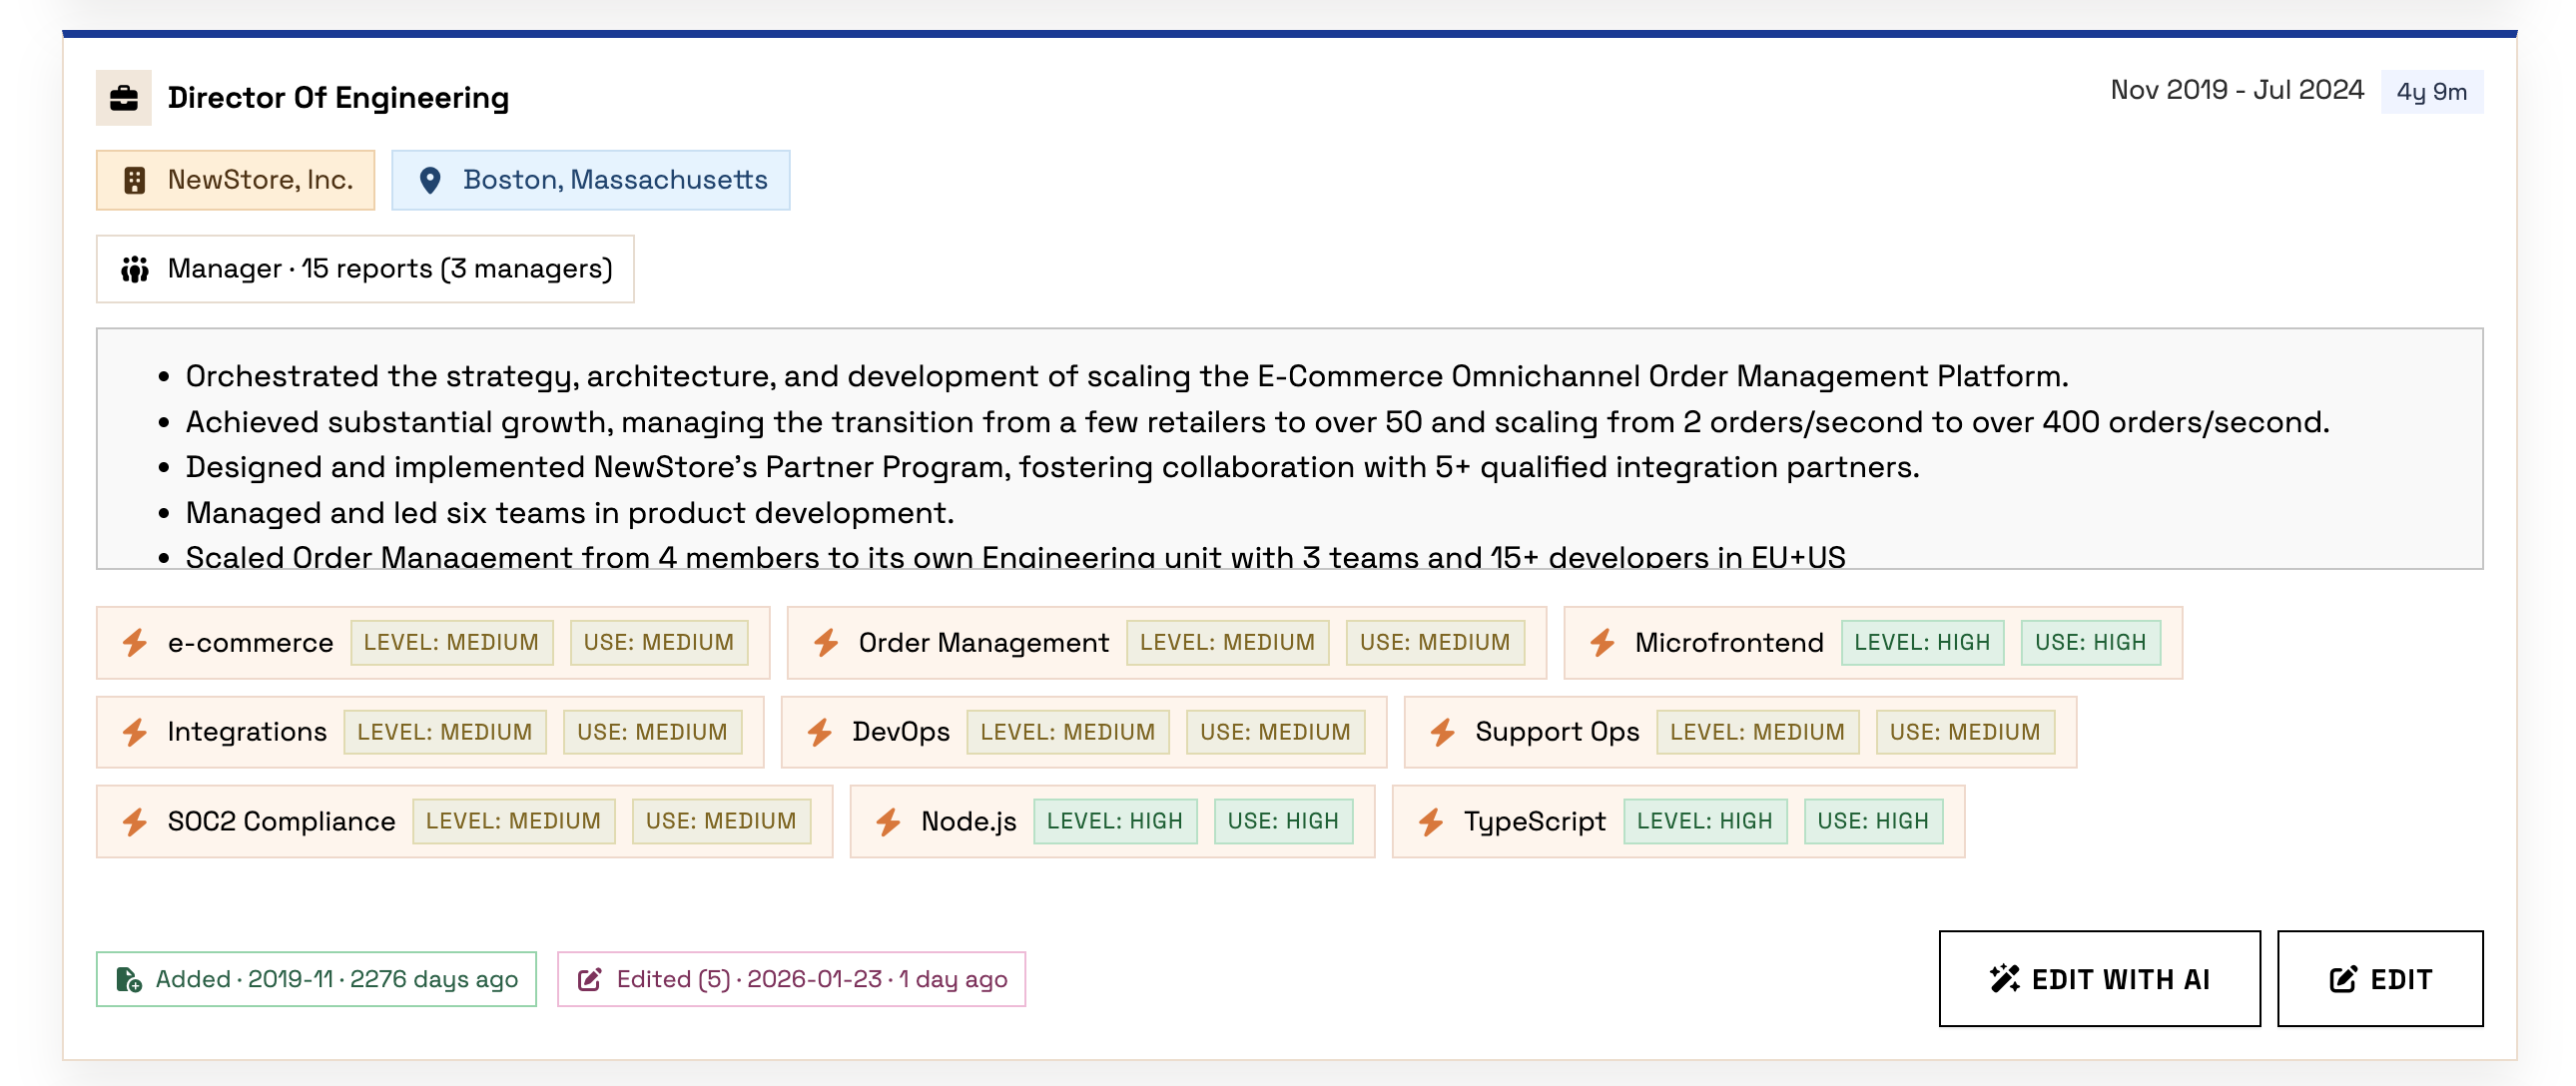Click inside the job description text box
This screenshot has width=2576, height=1086.
pos(1288,448)
